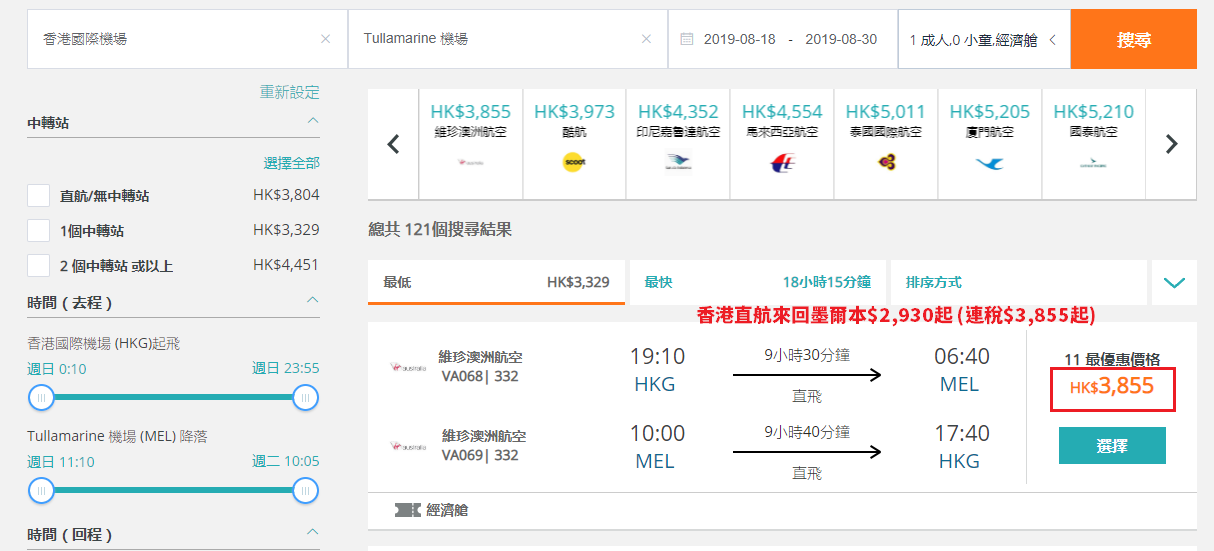Open passengers and cabin class dropdown

(984, 40)
